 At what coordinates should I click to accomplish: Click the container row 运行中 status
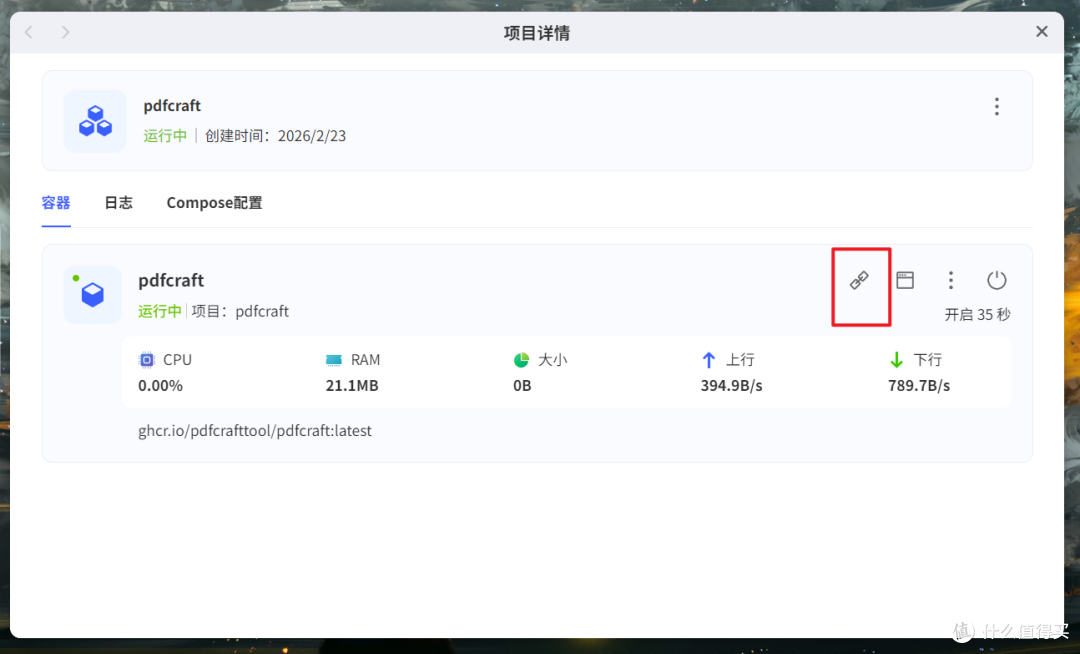tap(160, 311)
